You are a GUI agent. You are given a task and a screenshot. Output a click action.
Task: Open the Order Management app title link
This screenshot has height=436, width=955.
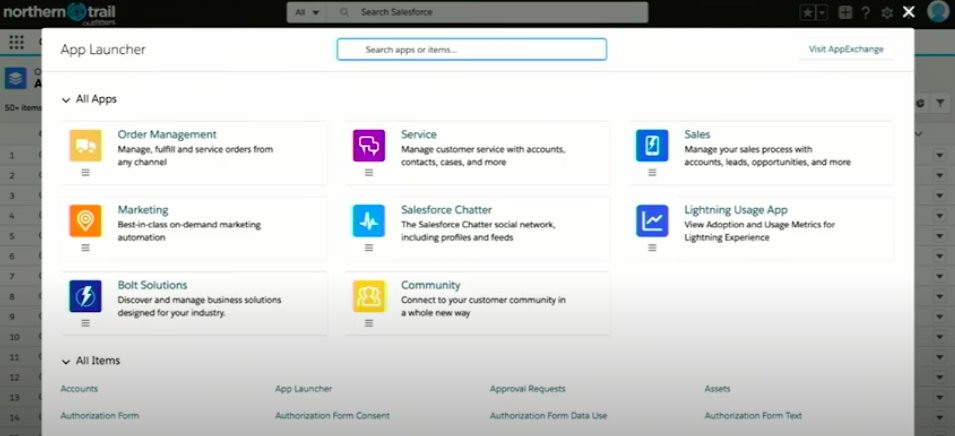coord(167,135)
